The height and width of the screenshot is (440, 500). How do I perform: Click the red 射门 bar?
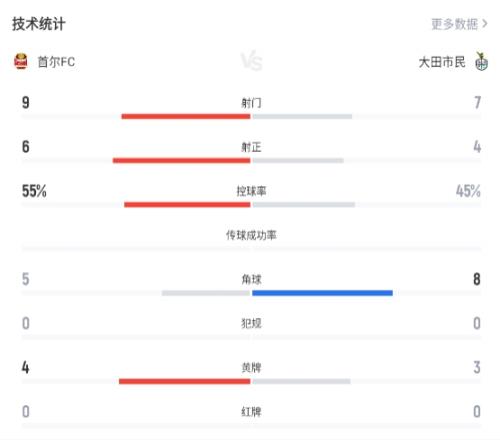(x=186, y=116)
